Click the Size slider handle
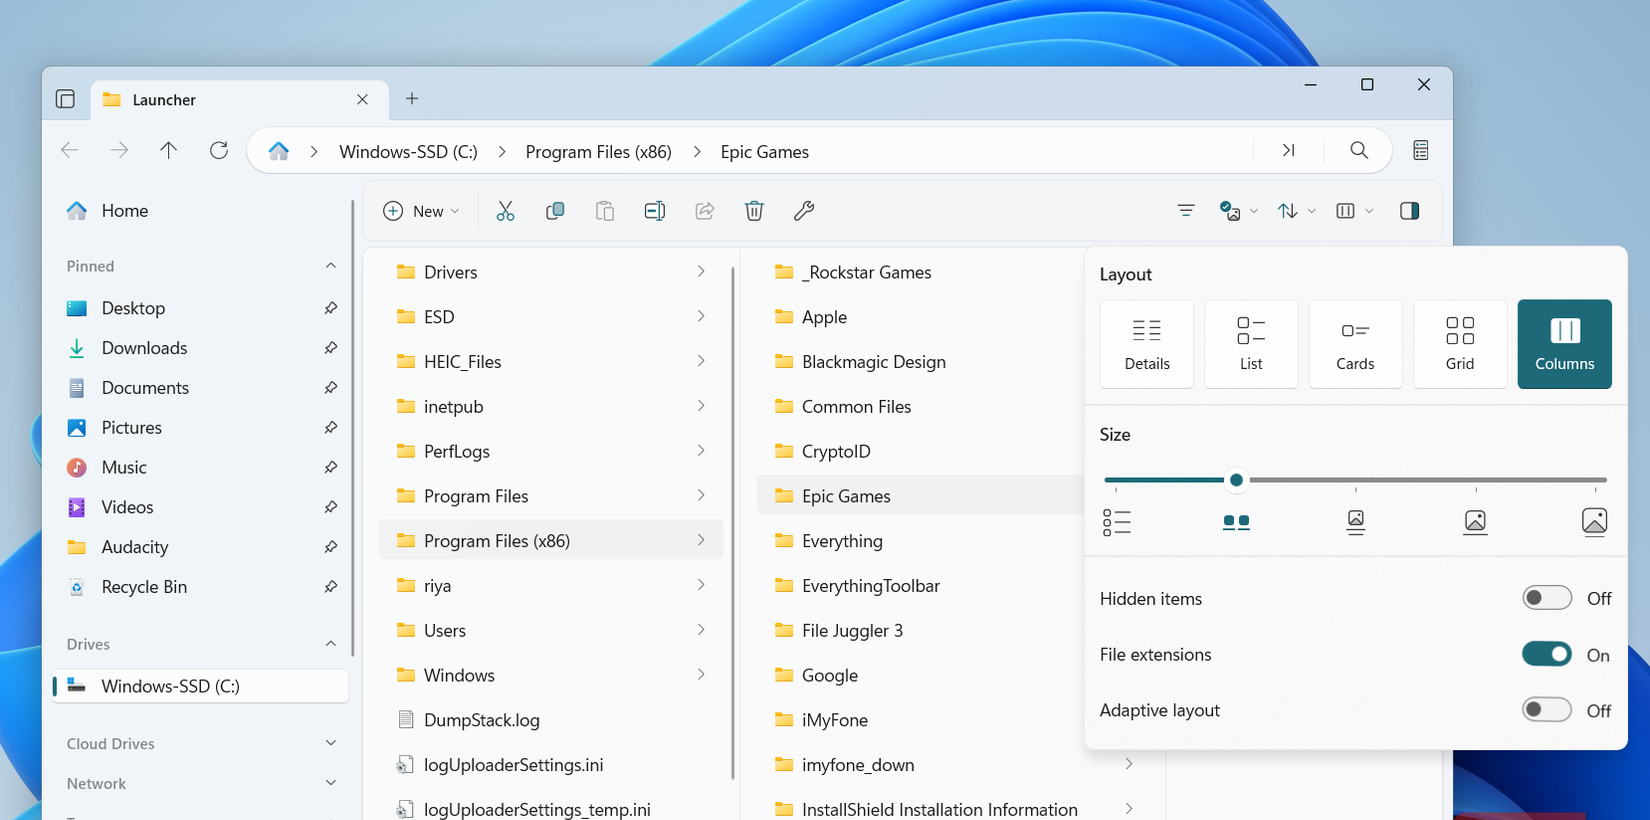 [x=1236, y=480]
